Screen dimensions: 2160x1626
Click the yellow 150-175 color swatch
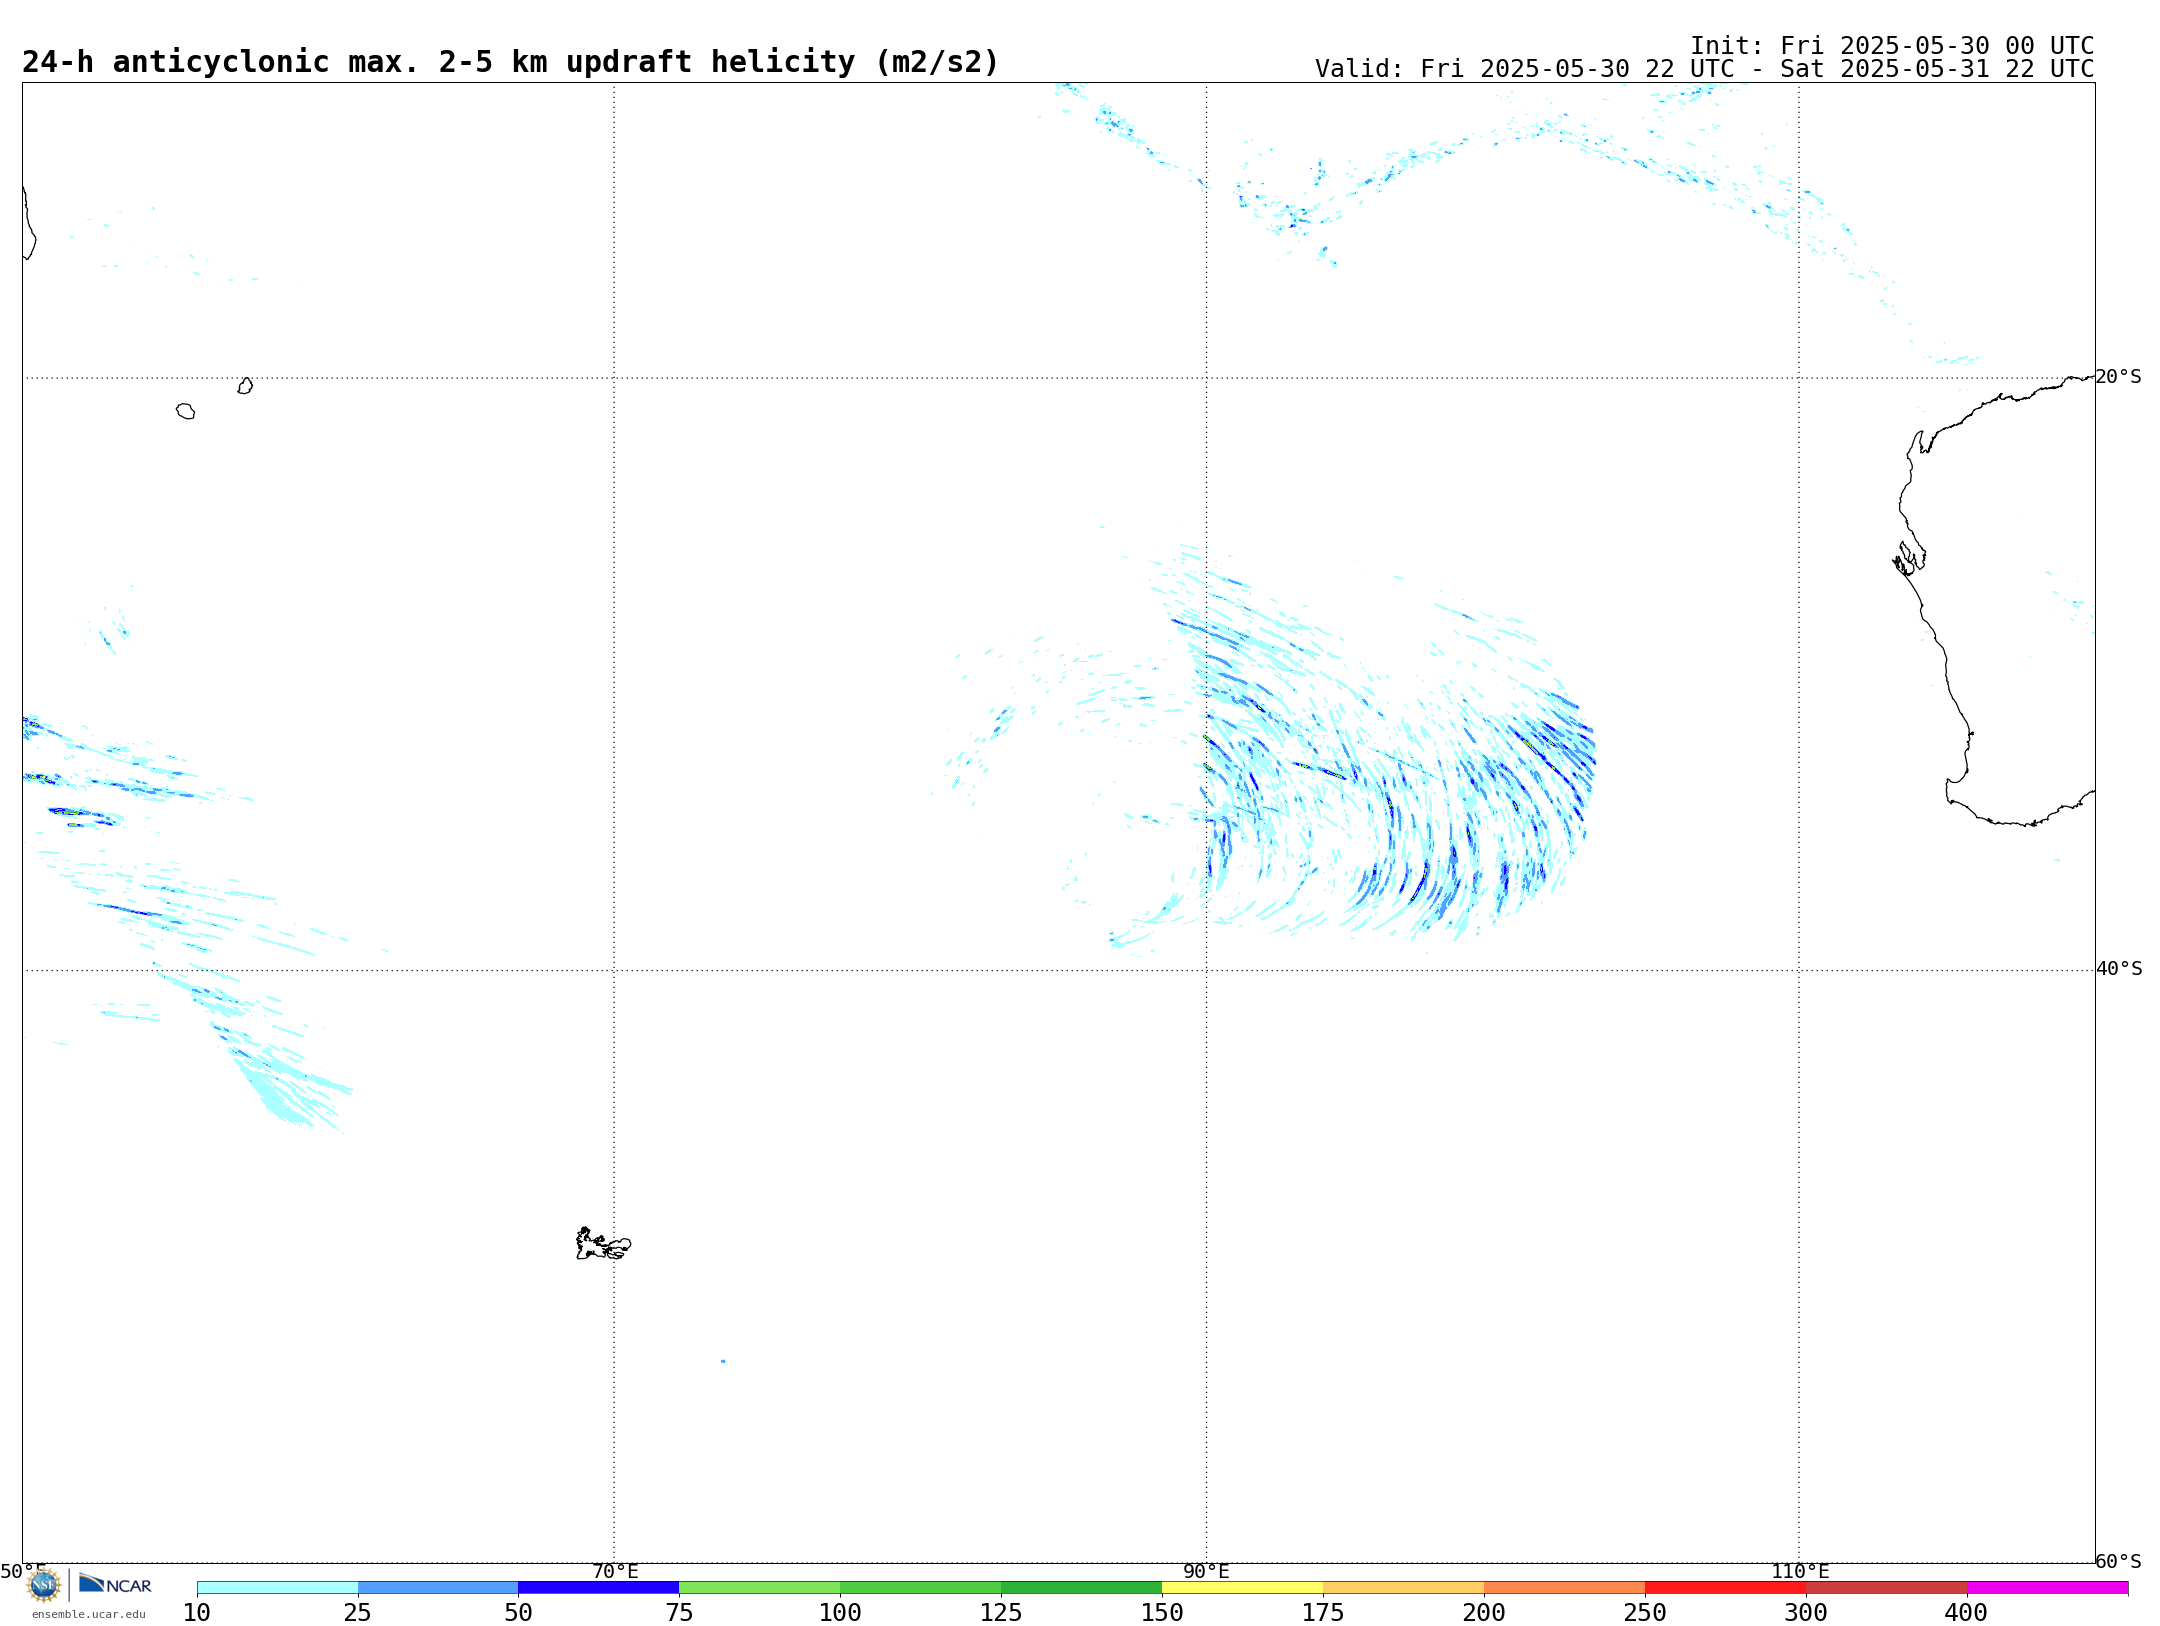(1243, 1587)
